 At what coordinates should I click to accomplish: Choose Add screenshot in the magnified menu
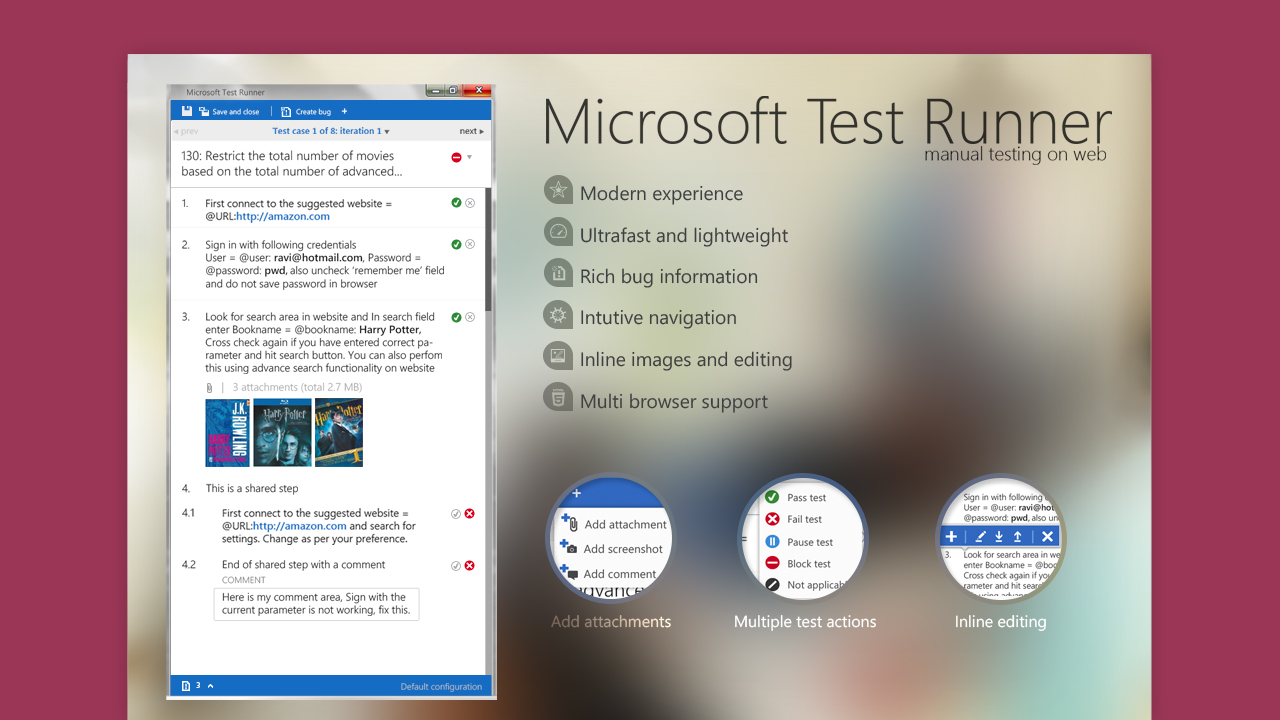[x=613, y=549]
